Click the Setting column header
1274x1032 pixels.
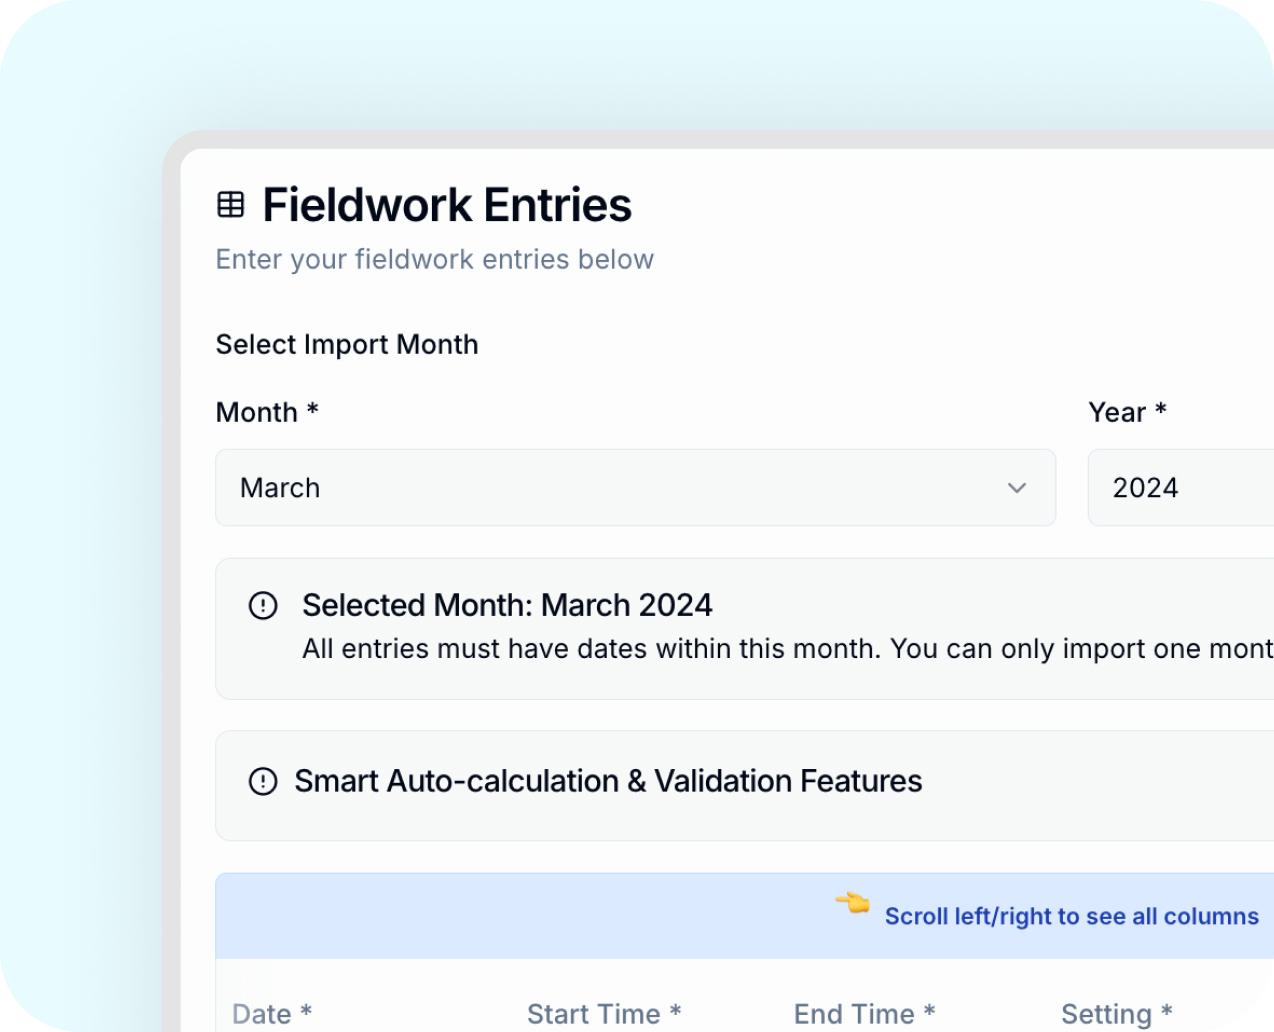pos(1117,1013)
